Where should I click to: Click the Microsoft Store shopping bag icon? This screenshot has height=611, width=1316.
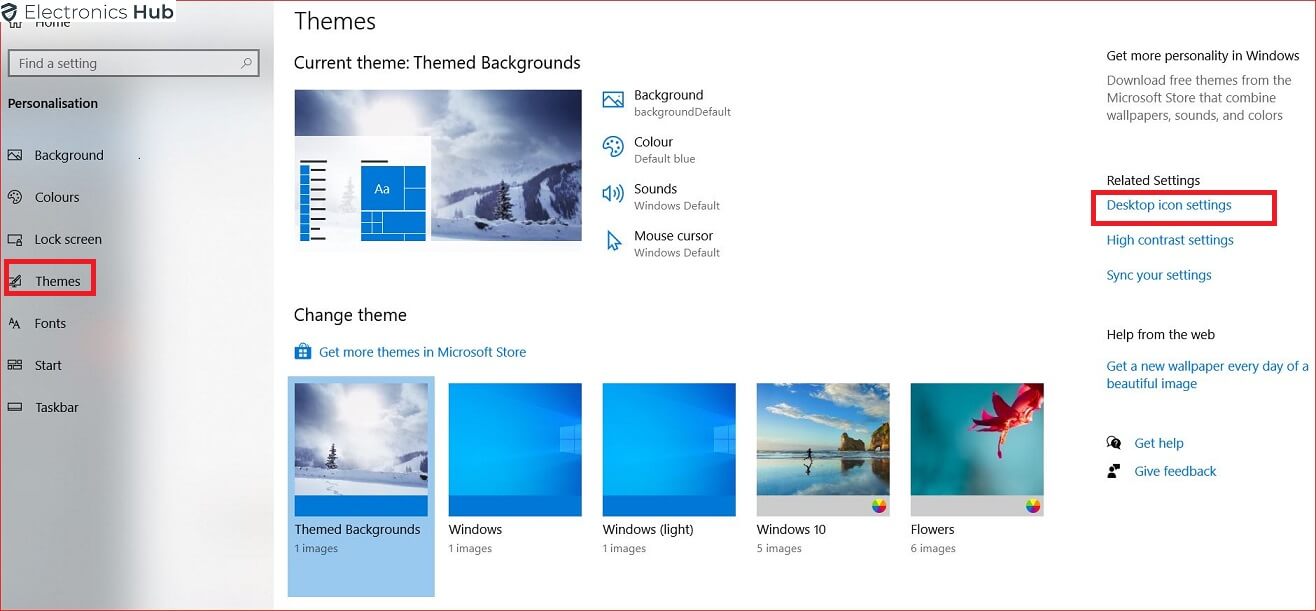click(302, 352)
